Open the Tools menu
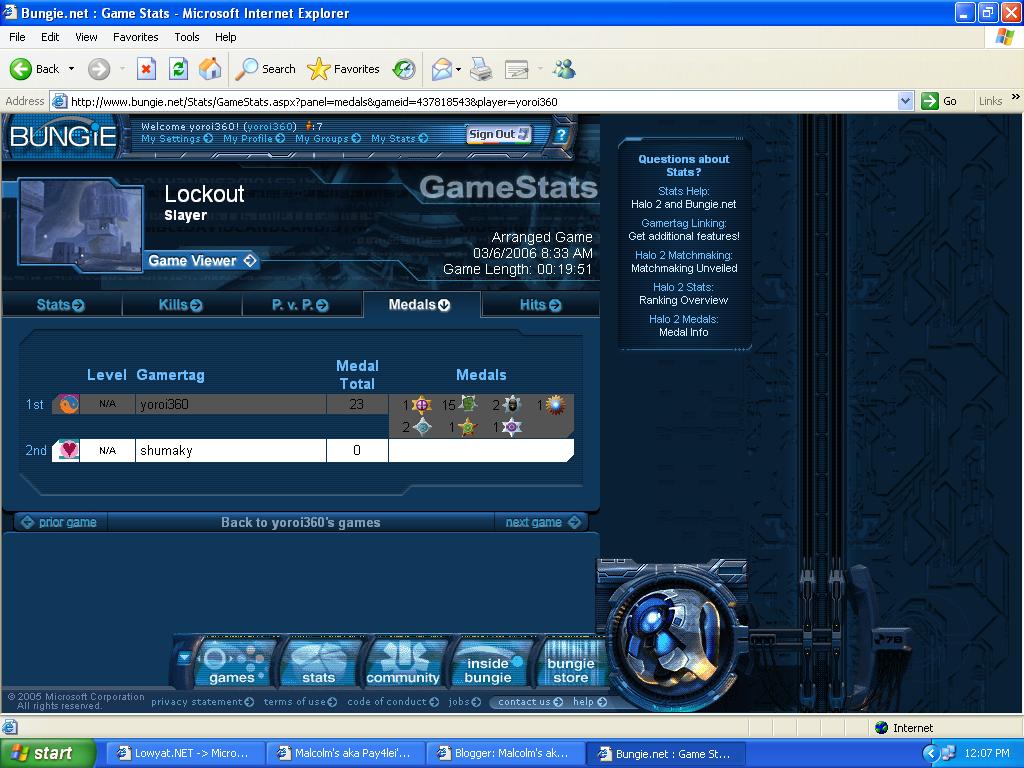 (187, 37)
